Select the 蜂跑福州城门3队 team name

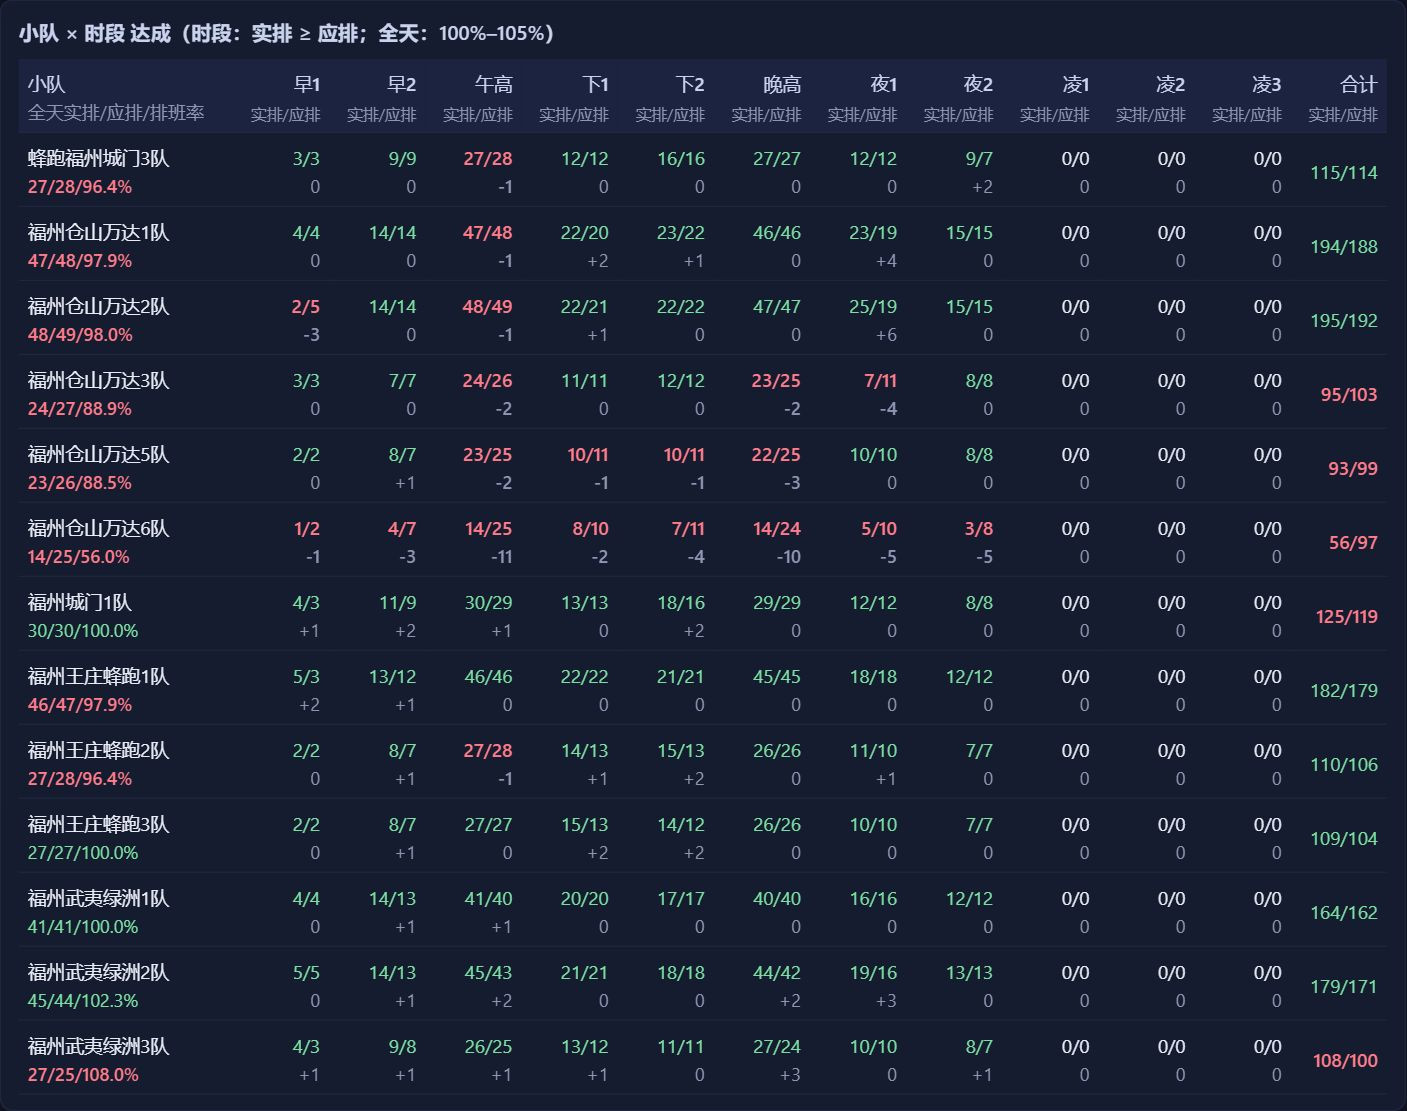click(x=99, y=159)
